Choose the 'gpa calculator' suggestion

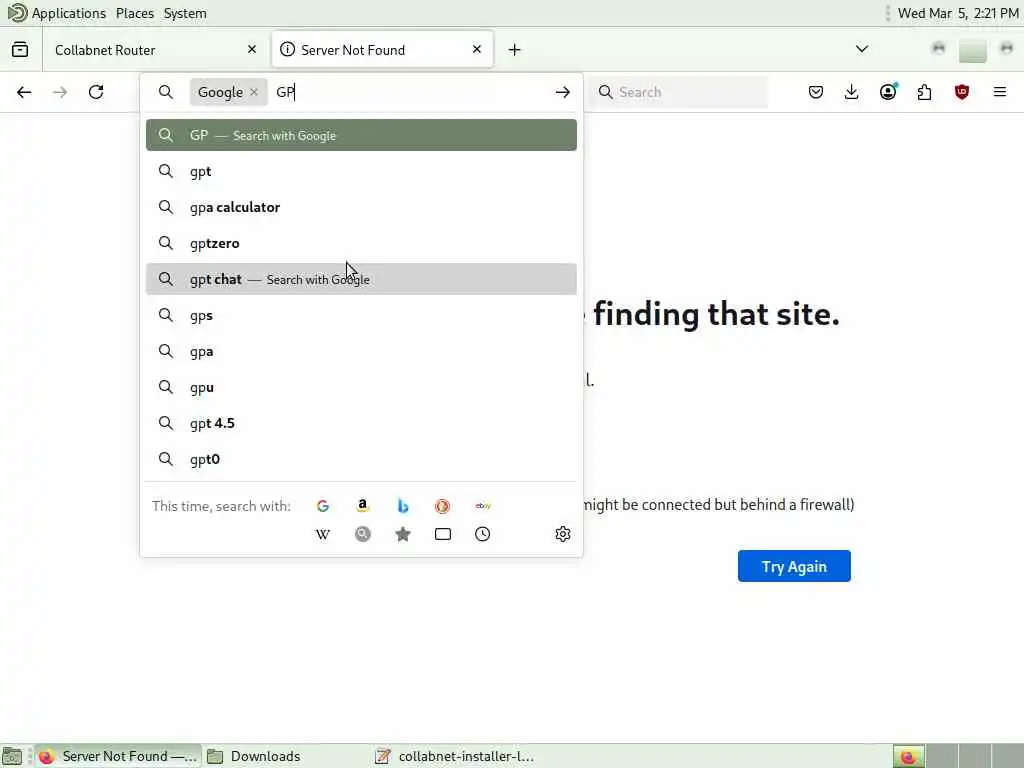[x=361, y=207]
